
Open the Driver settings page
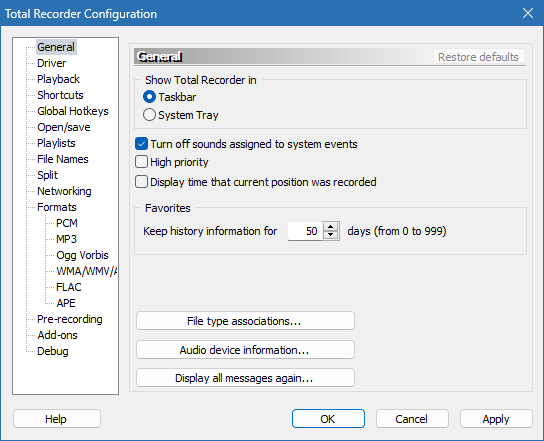(51, 63)
